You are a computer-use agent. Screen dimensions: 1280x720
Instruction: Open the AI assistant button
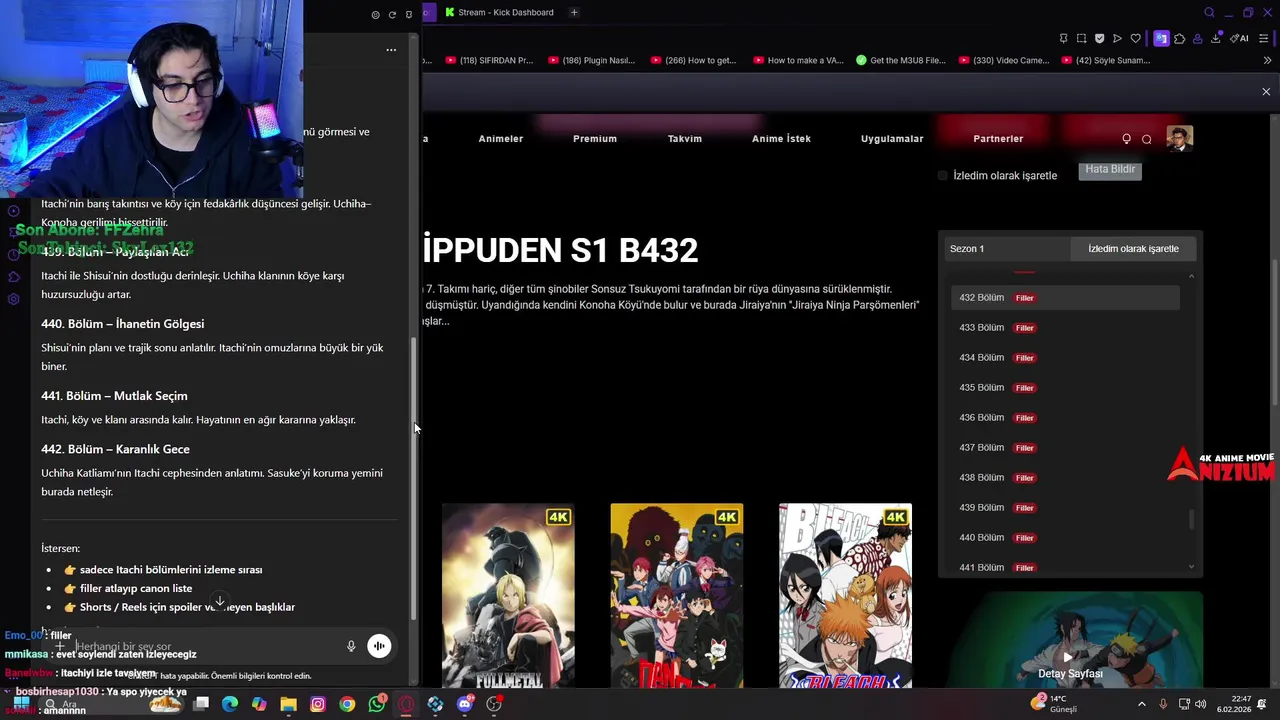pos(1238,38)
